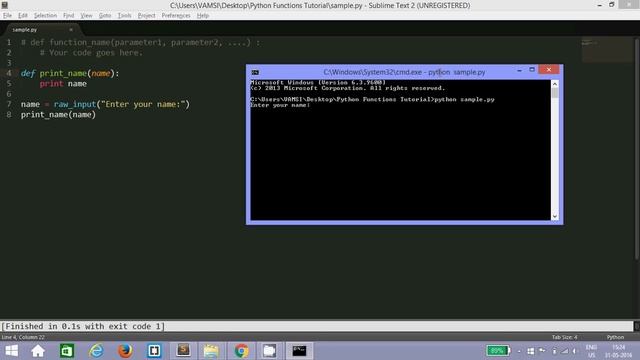Click the 'Enter your name:' prompt in cmd
640x360 pixels.
pyautogui.click(x=280, y=105)
